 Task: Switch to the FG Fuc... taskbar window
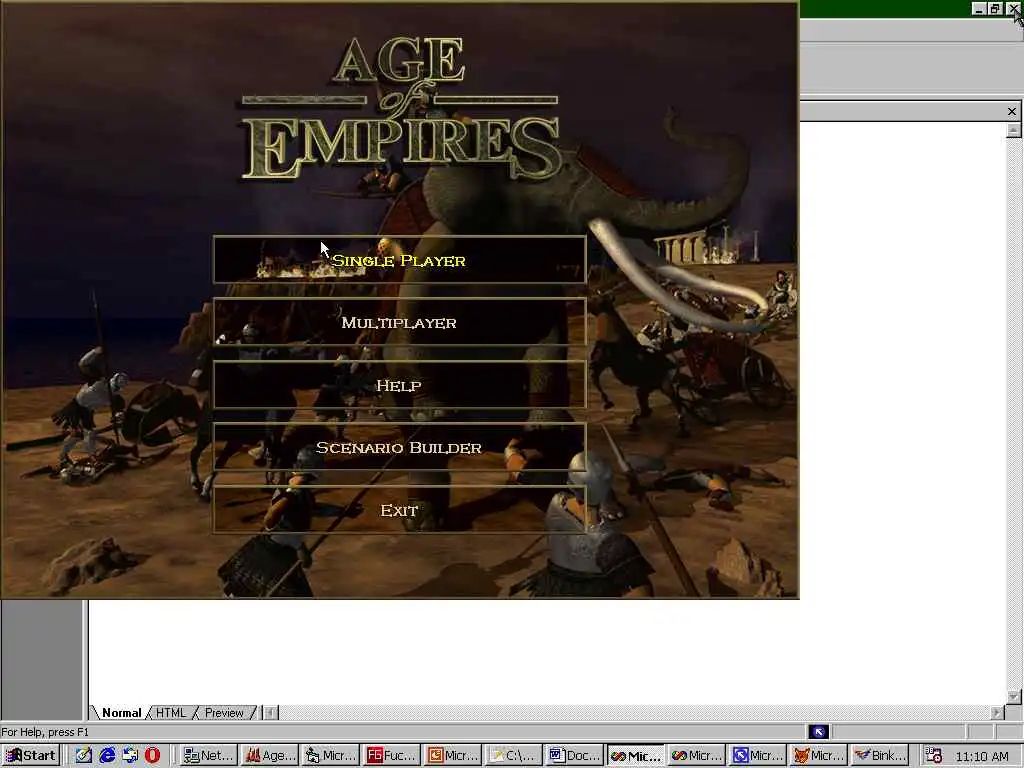point(391,756)
